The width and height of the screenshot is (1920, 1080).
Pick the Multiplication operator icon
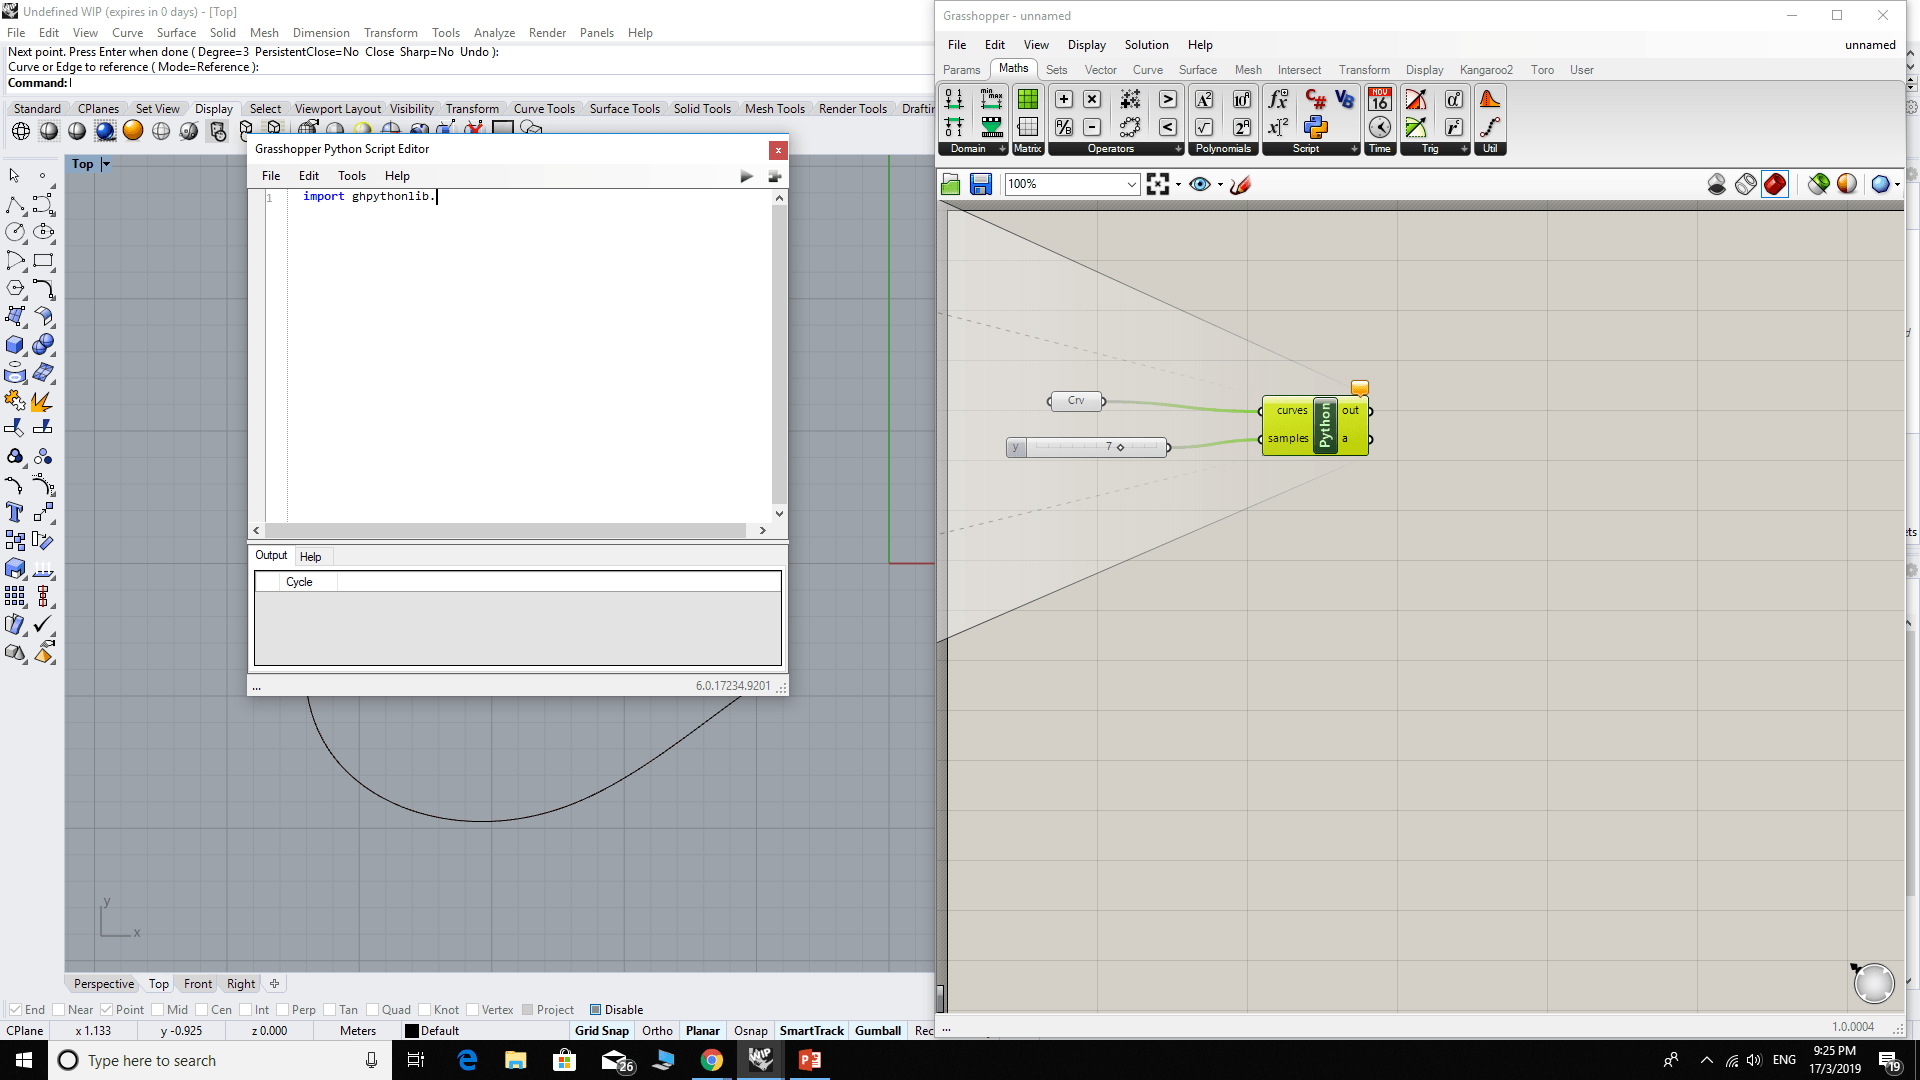pos(1092,99)
